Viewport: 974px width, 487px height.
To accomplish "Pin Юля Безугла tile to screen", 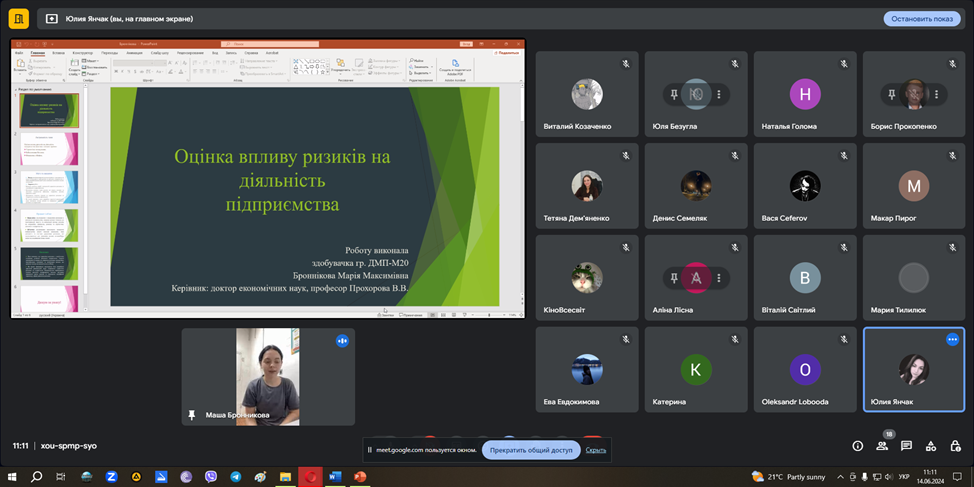I will pyautogui.click(x=673, y=94).
